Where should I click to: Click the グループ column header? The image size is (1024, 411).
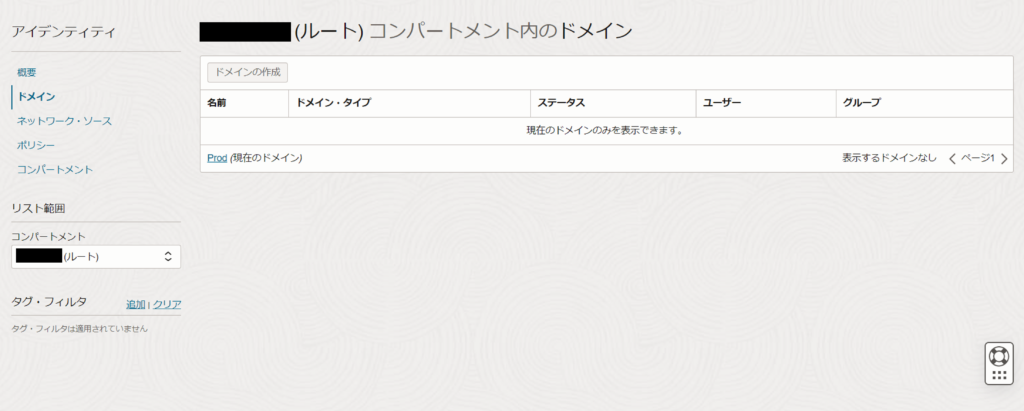(x=862, y=103)
